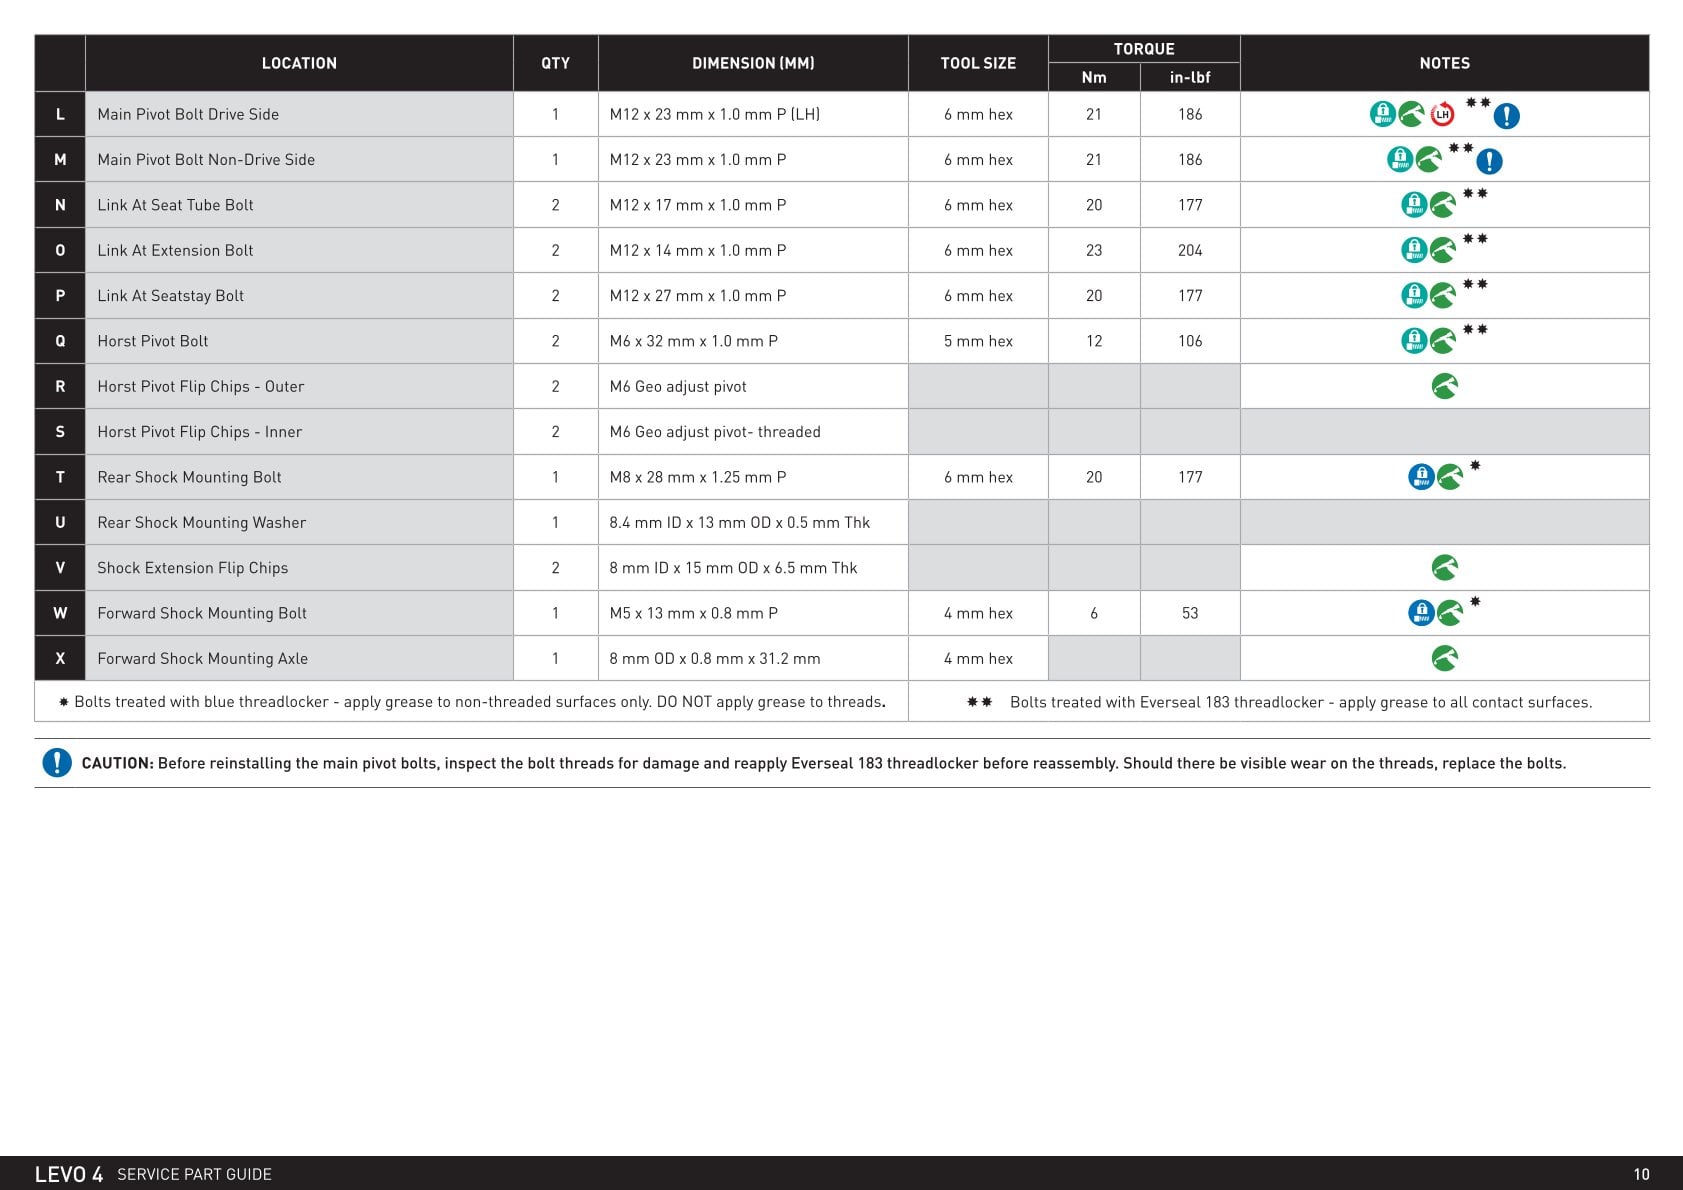Click green grease icon in Link At Extension Bolt row
This screenshot has width=1683, height=1190.
pos(1442,250)
